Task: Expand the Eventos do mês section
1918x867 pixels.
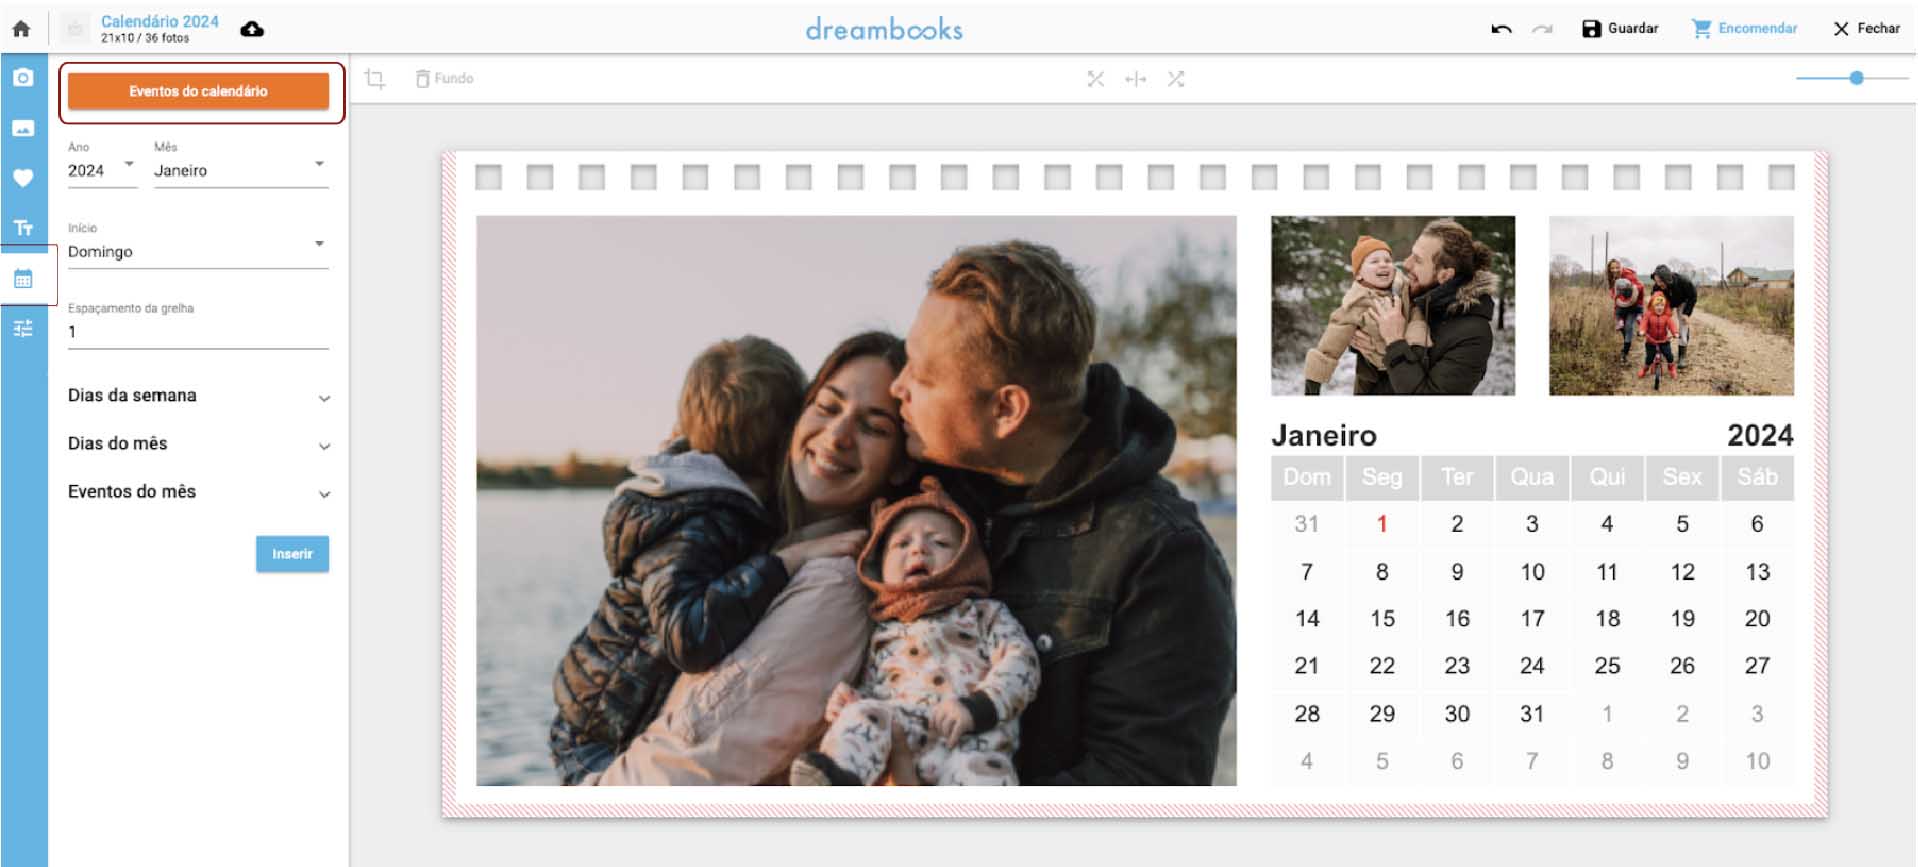Action: tap(198, 492)
